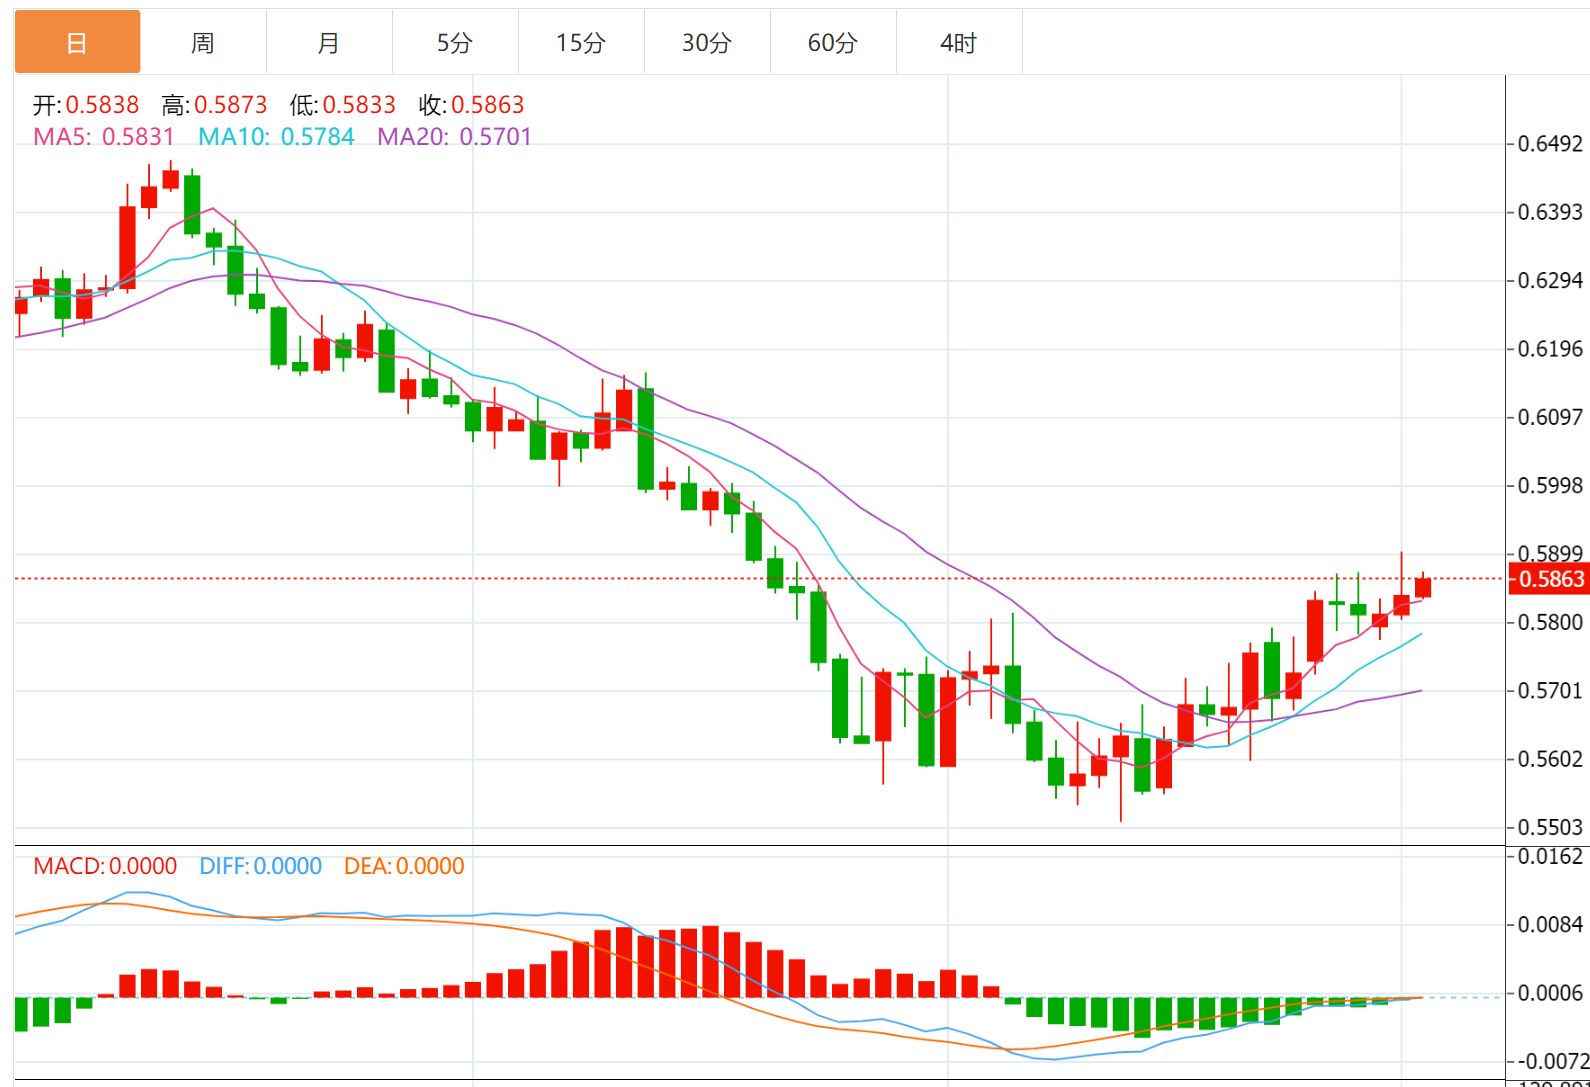Screen dimensions: 1590x1087
Task: Click the 0.5998 price axis label
Action: (1550, 485)
